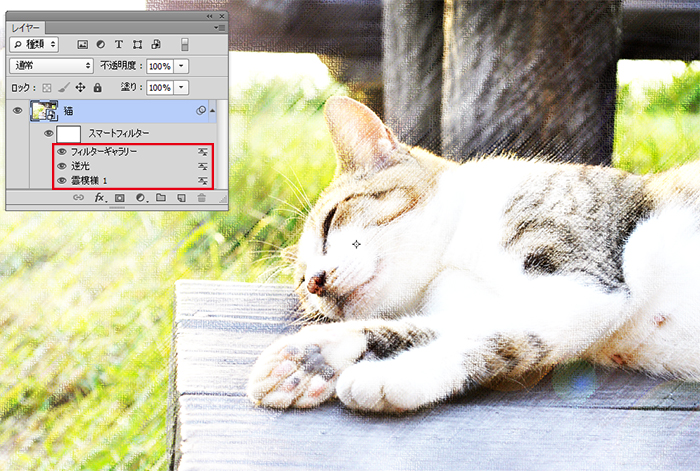Create a new layer group folder
This screenshot has height=471, width=700.
(x=160, y=199)
